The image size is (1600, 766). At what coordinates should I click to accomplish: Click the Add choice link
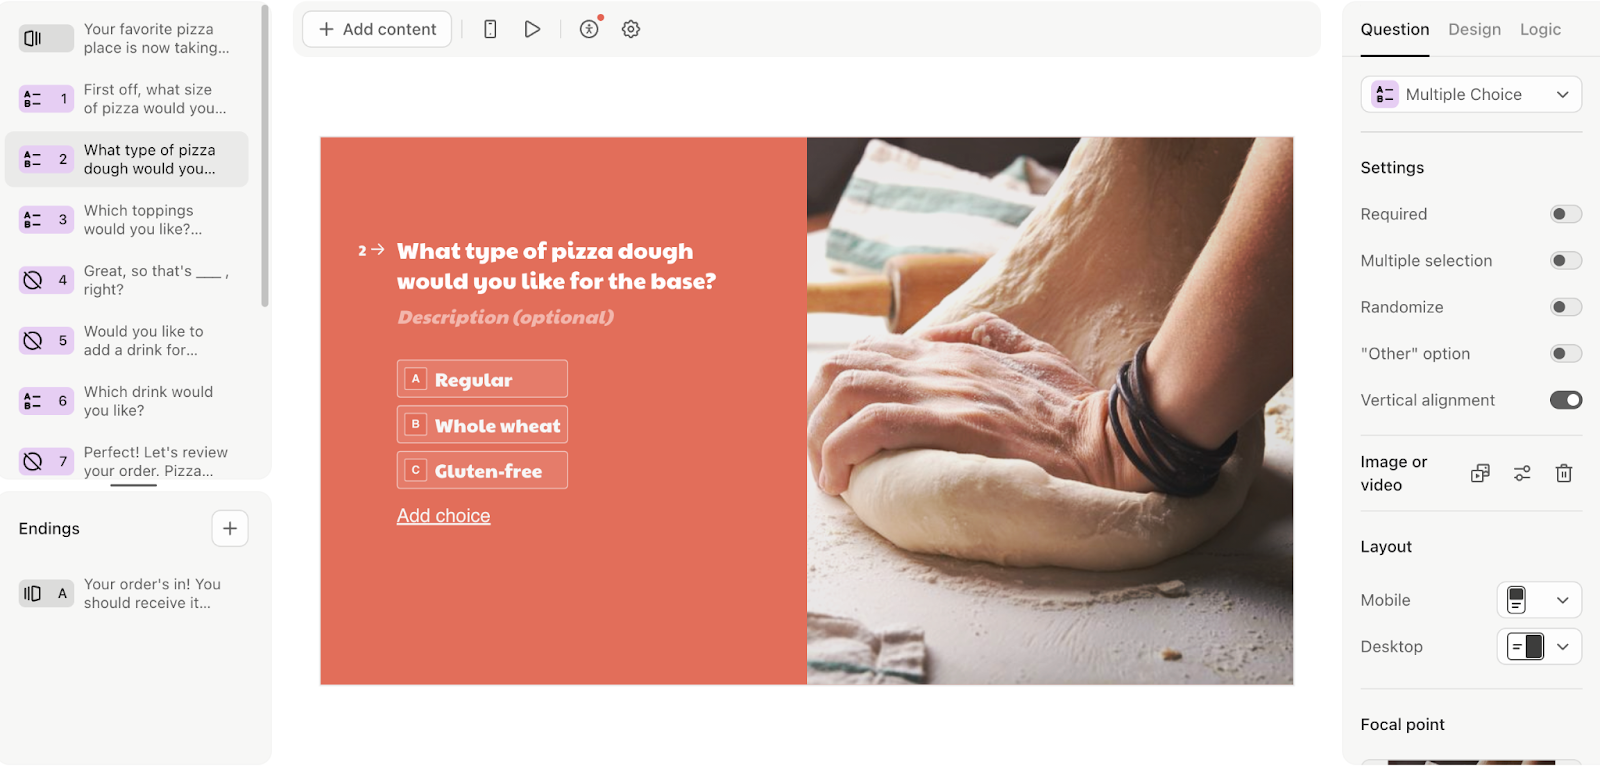pyautogui.click(x=443, y=516)
